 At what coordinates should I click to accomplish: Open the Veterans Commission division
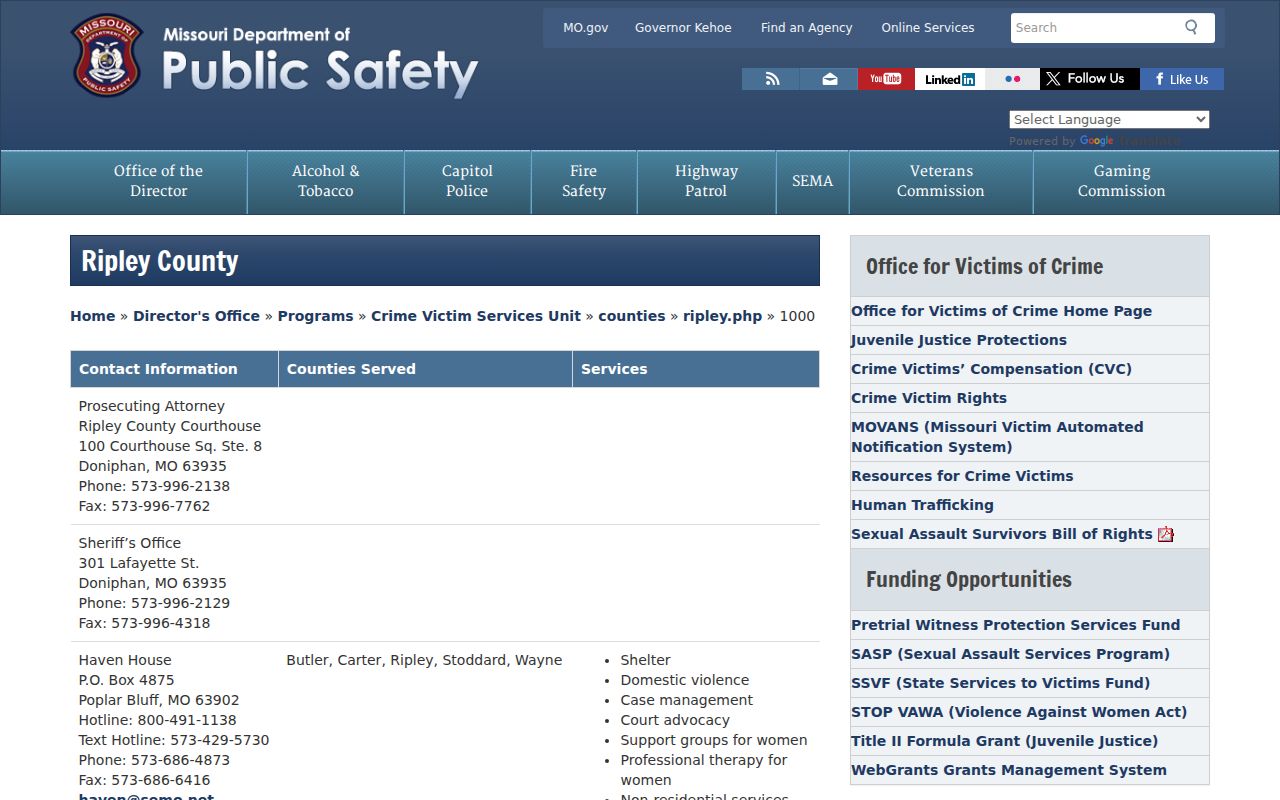(941, 181)
